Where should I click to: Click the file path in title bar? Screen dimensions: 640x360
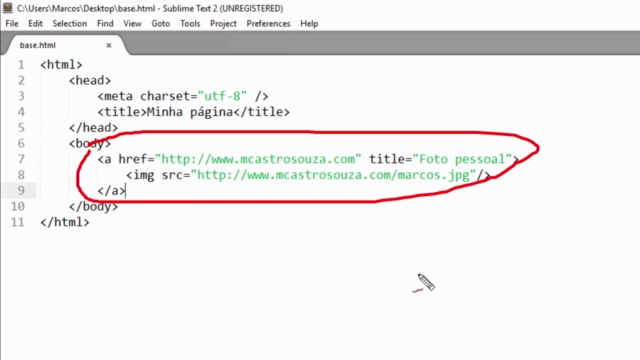pyautogui.click(x=86, y=8)
